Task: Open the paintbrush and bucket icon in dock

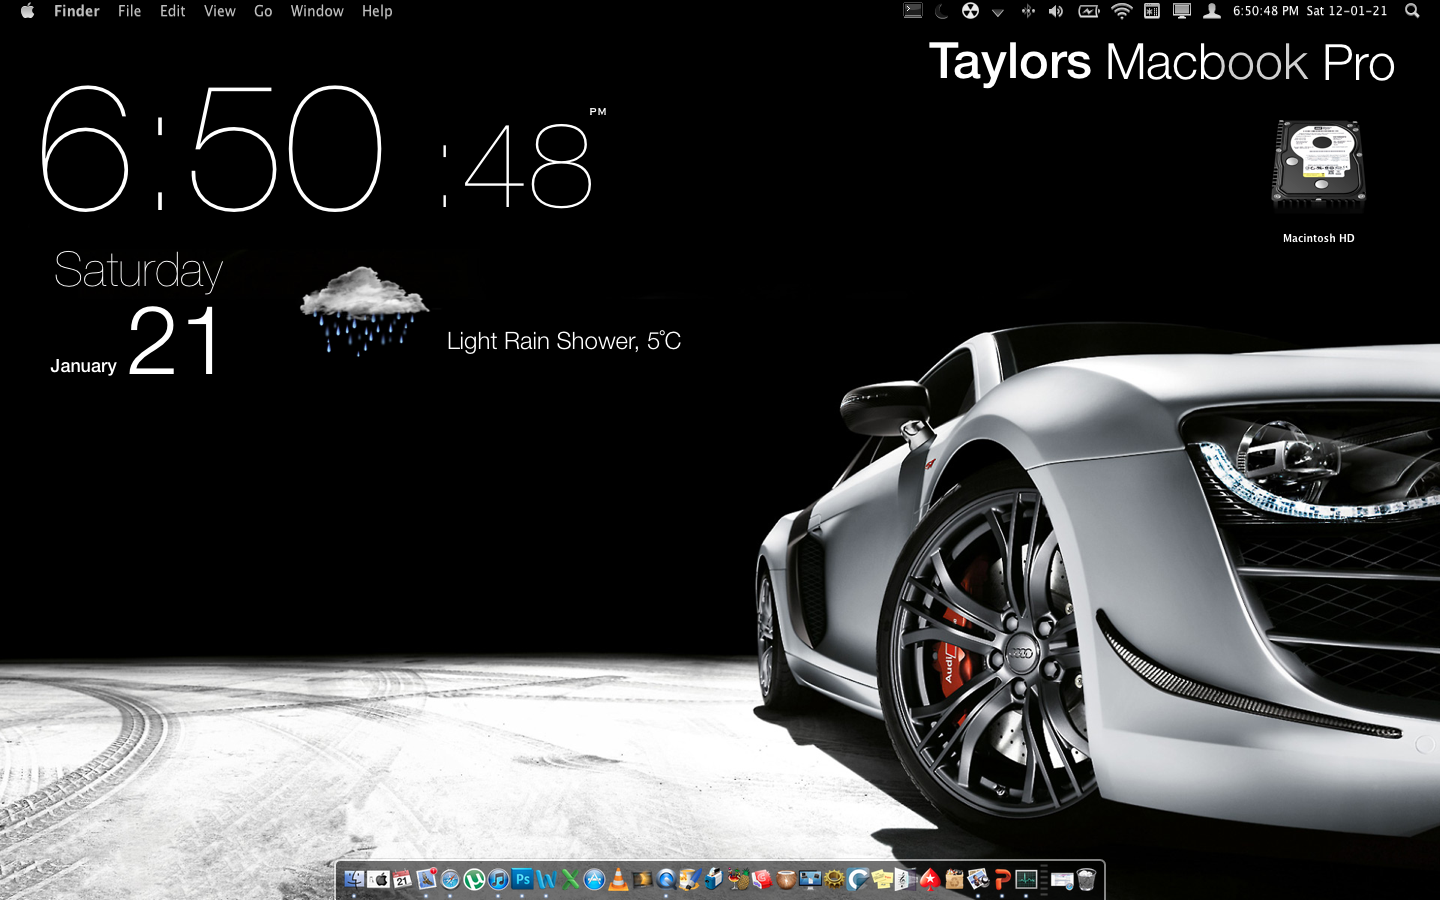Action: [x=690, y=879]
